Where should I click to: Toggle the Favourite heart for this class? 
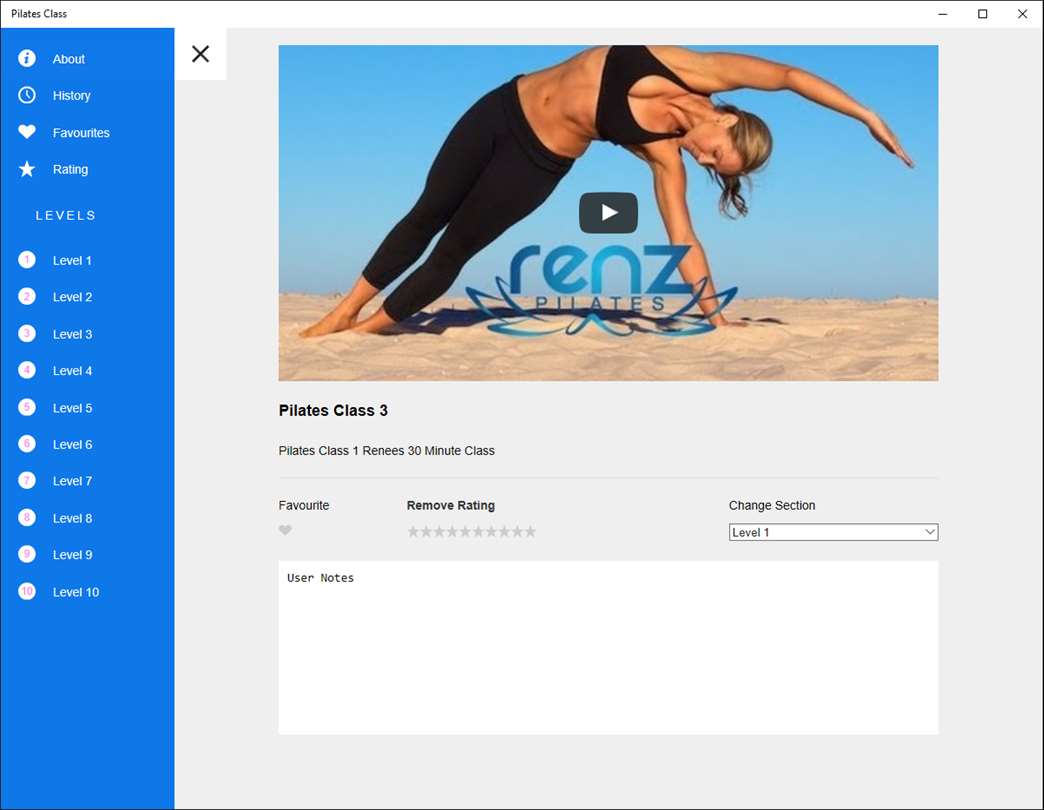(x=285, y=530)
